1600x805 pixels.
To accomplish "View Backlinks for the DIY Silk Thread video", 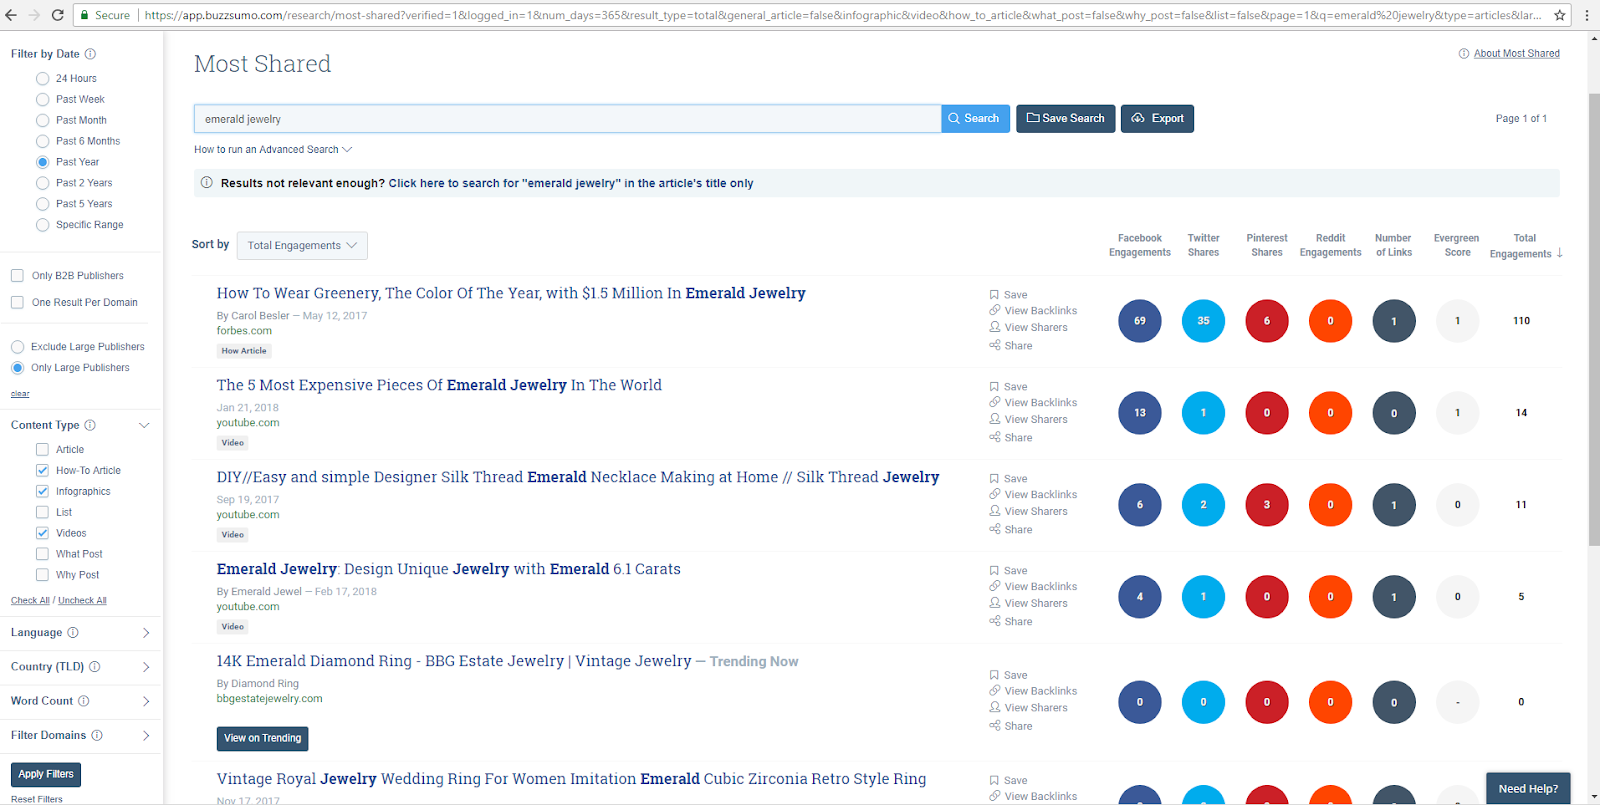I will pyautogui.click(x=1033, y=495).
